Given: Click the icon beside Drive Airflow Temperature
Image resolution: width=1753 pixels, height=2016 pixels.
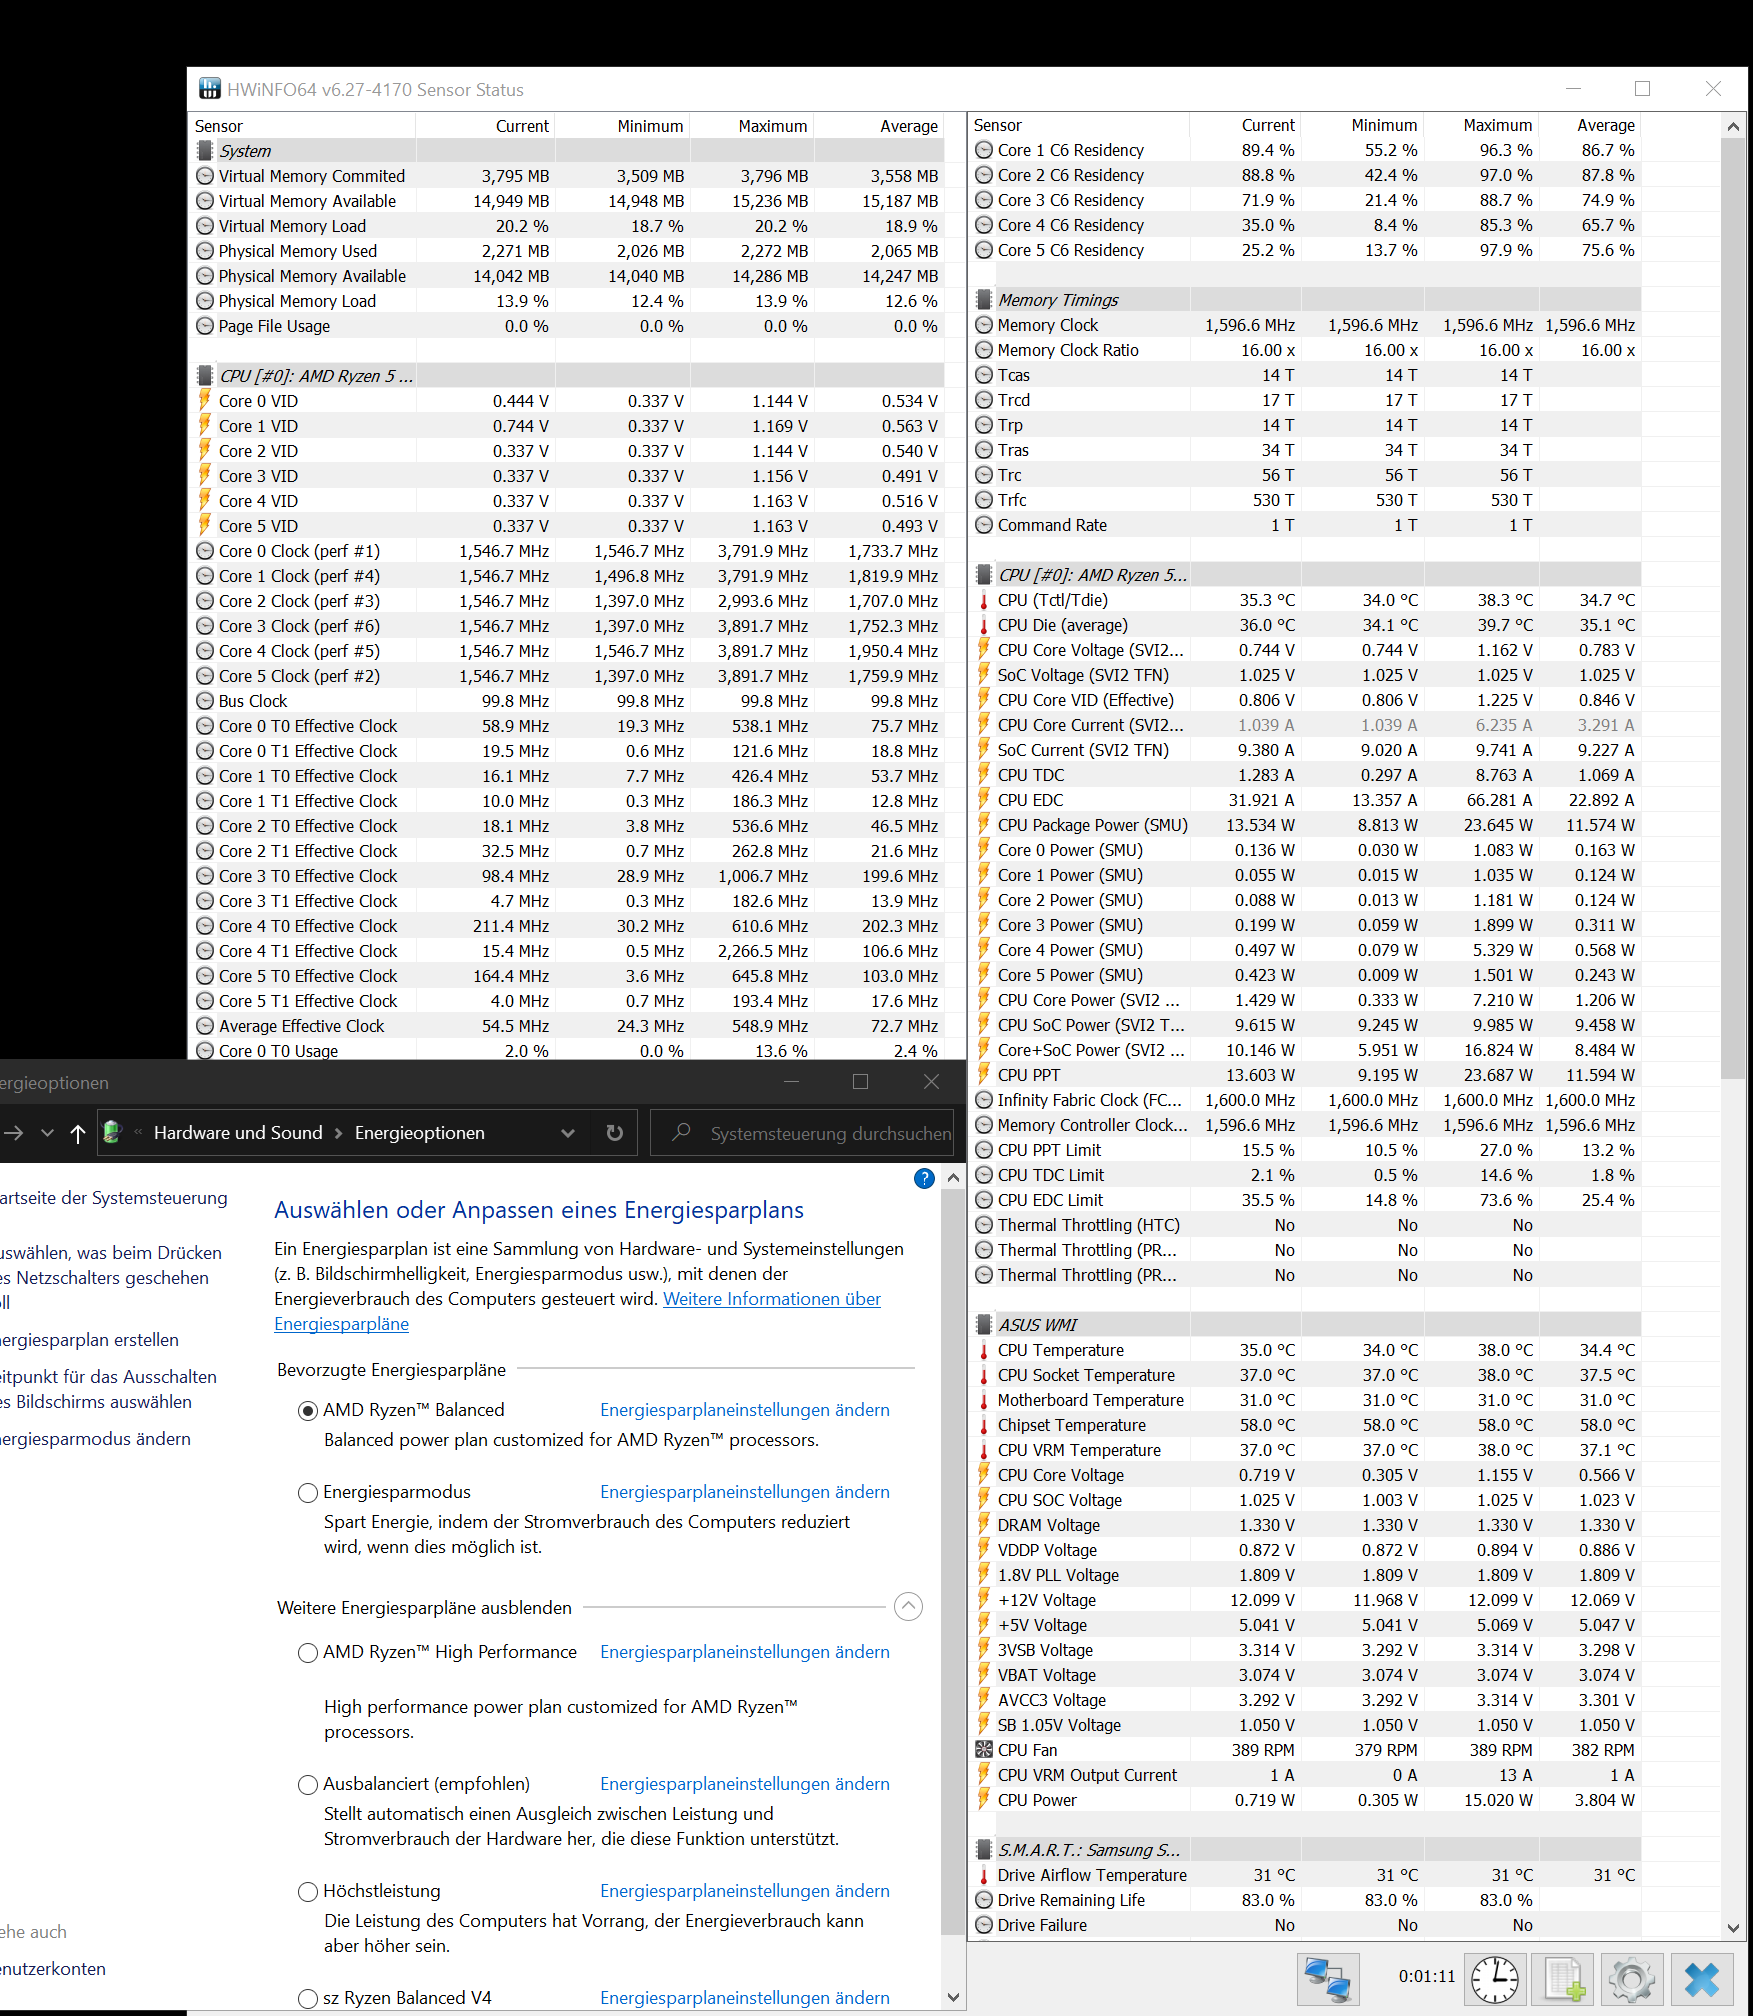Looking at the screenshot, I should pyautogui.click(x=984, y=1875).
